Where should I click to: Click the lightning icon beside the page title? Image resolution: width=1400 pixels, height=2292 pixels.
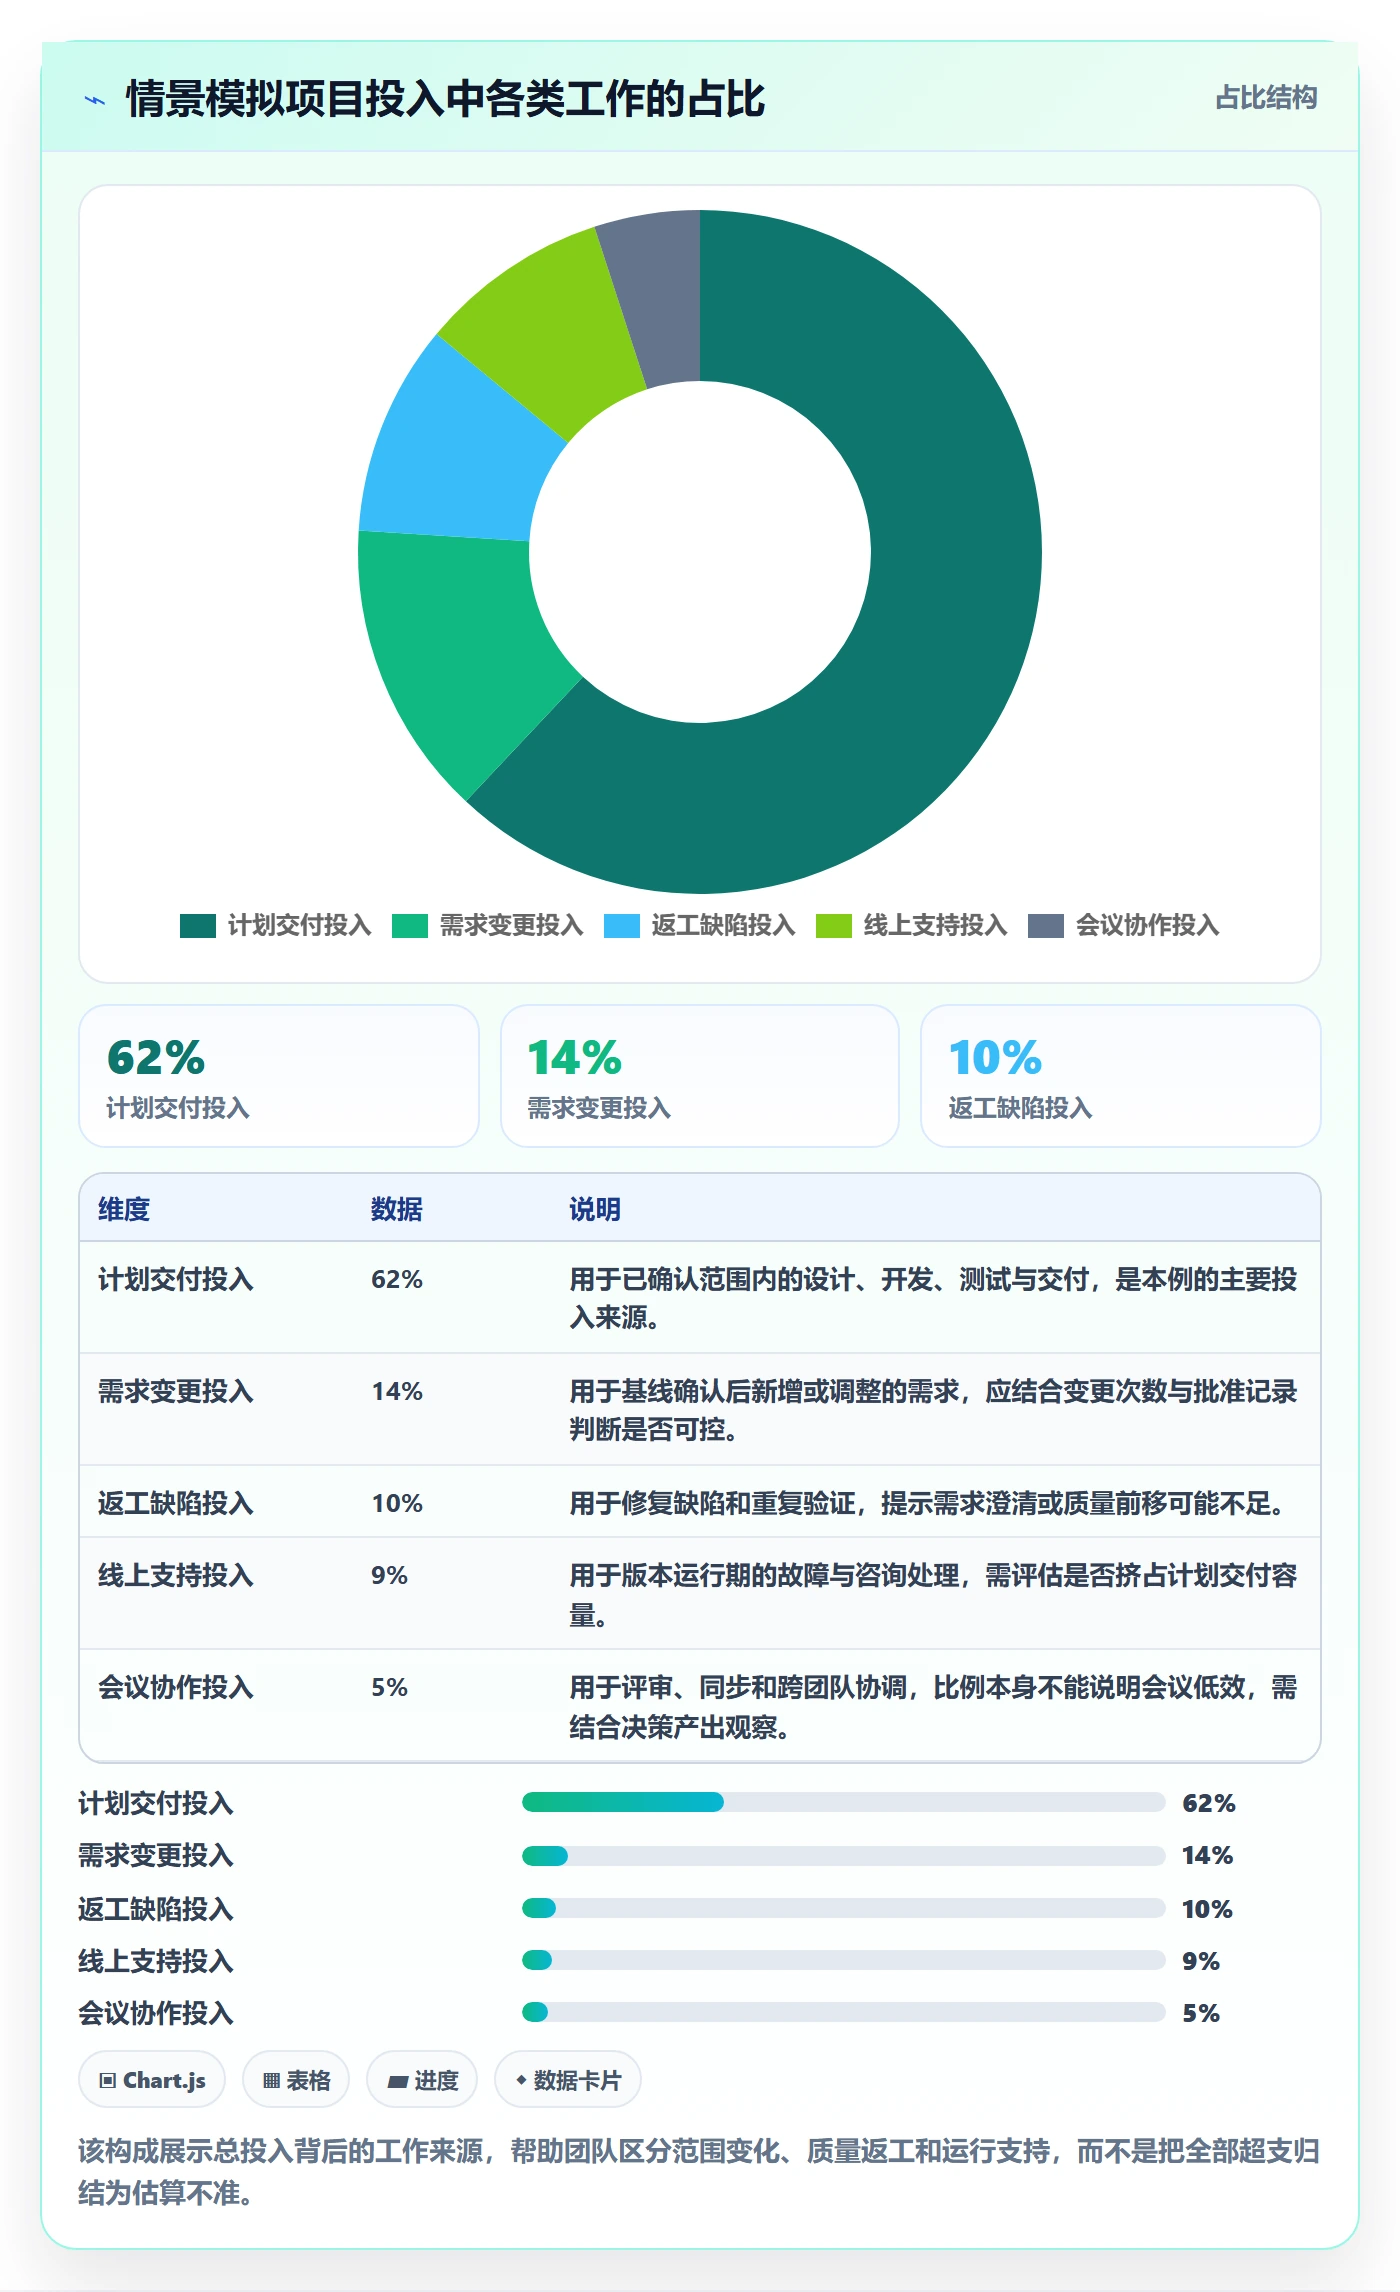(x=95, y=100)
